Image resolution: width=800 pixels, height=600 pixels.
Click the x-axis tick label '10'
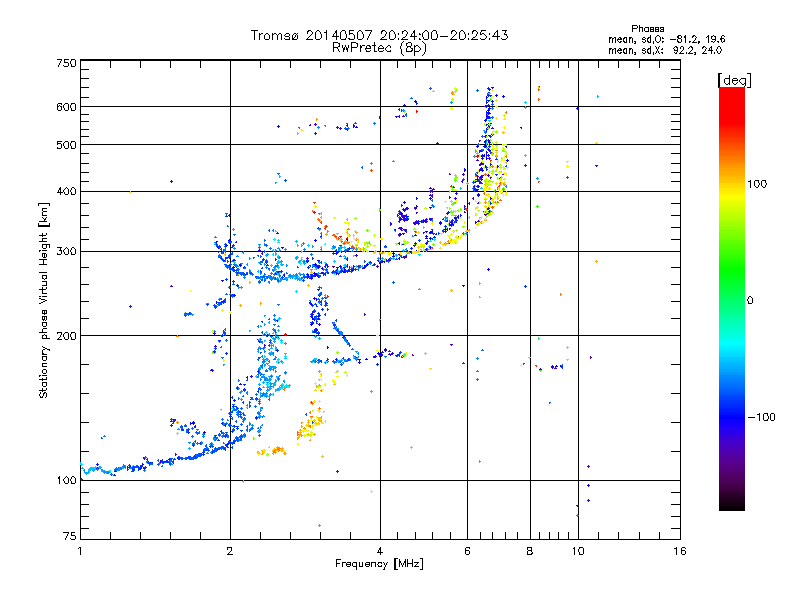[578, 551]
